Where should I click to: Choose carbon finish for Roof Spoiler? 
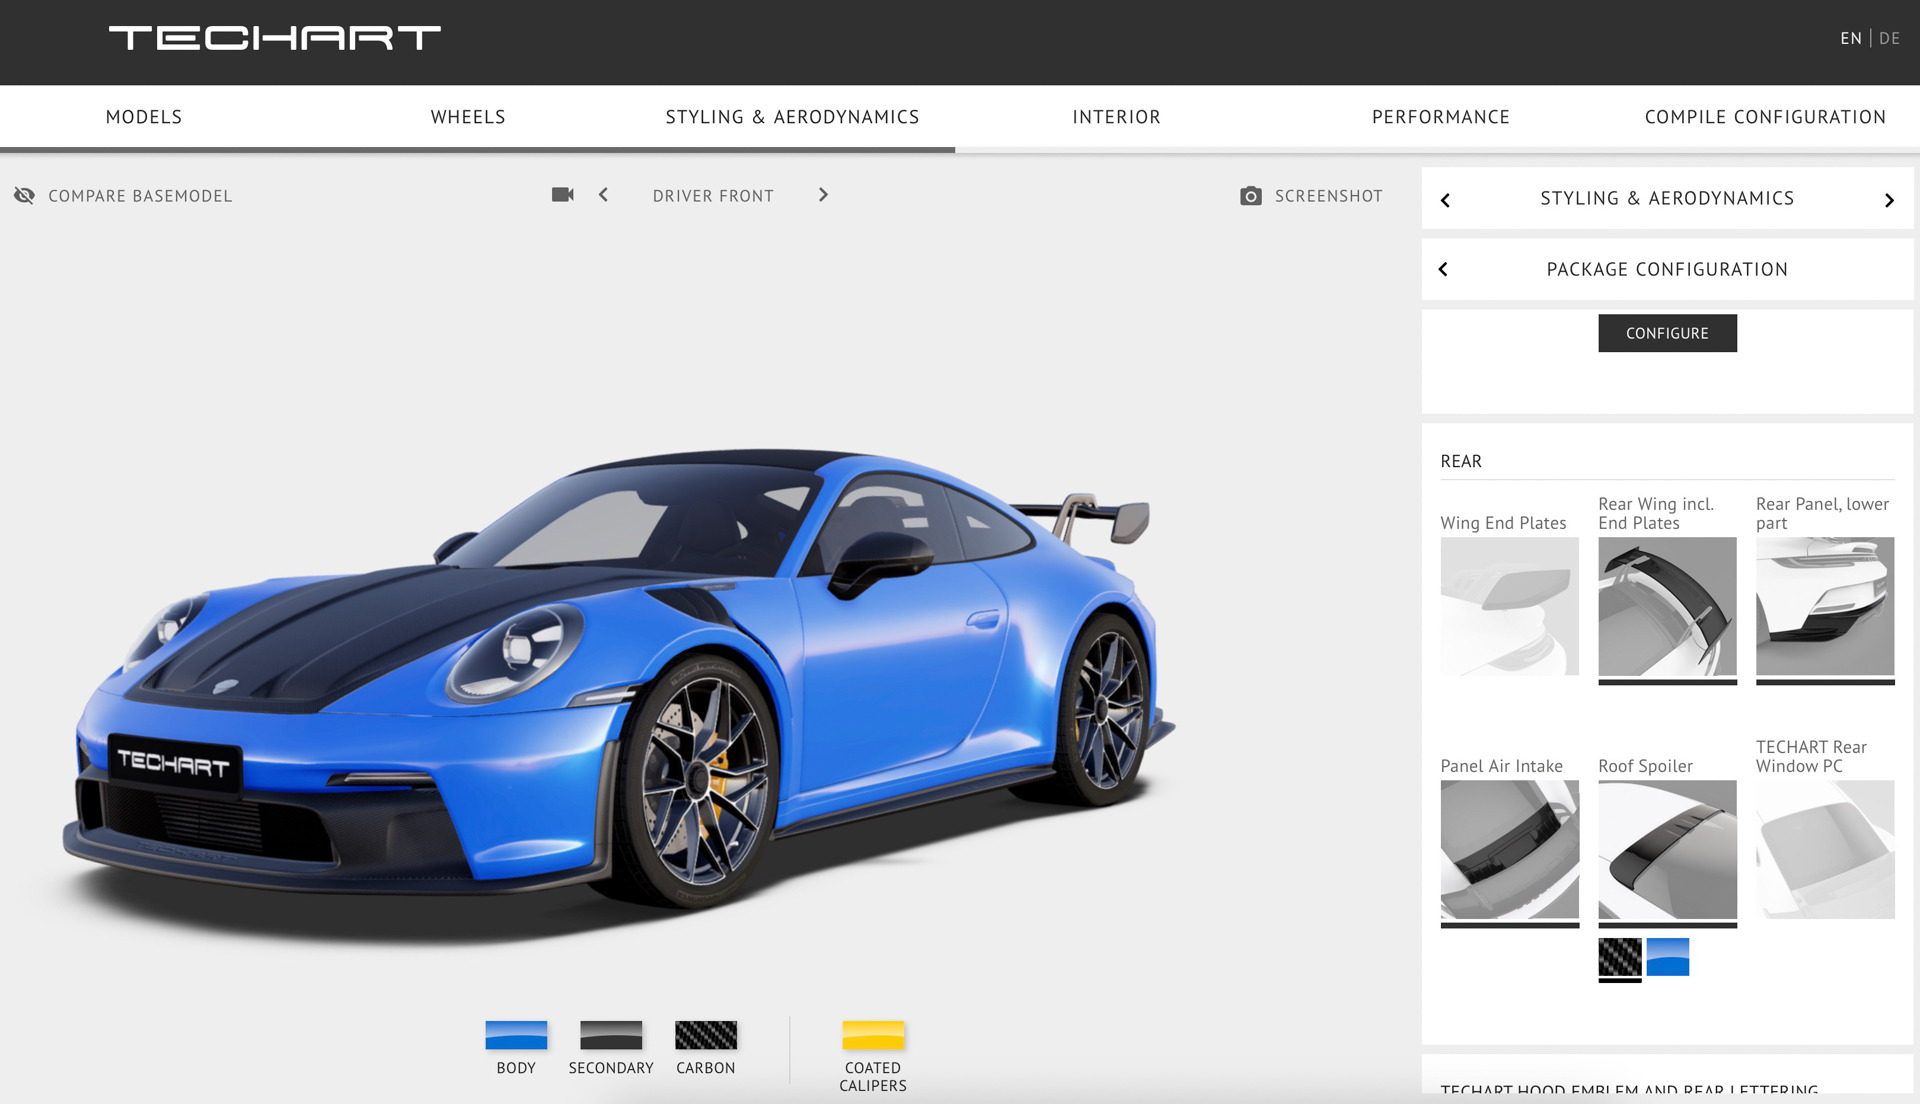click(1619, 957)
